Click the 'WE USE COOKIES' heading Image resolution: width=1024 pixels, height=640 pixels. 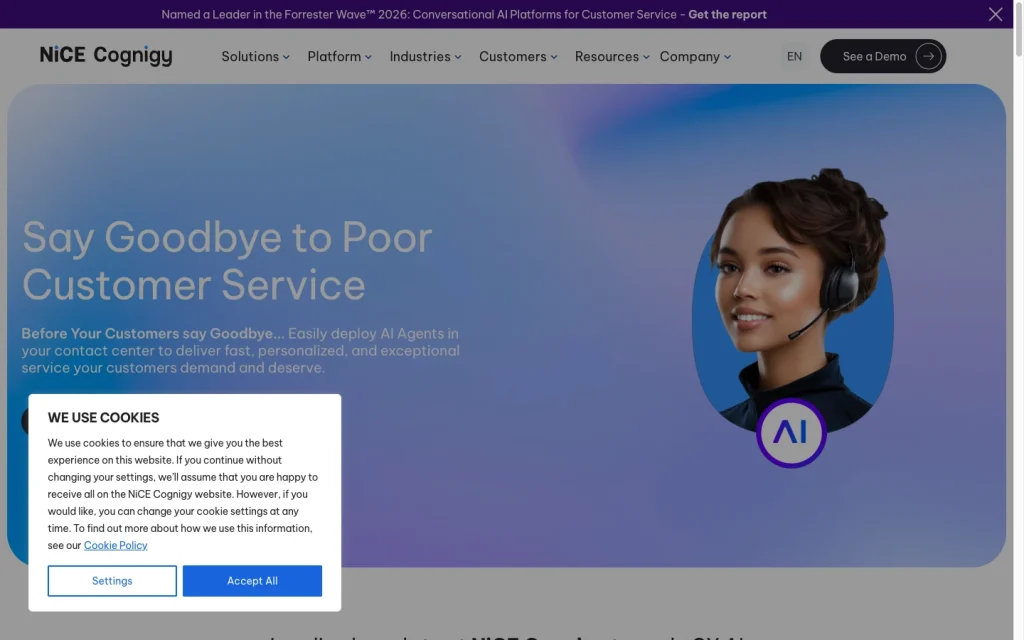[x=103, y=417]
